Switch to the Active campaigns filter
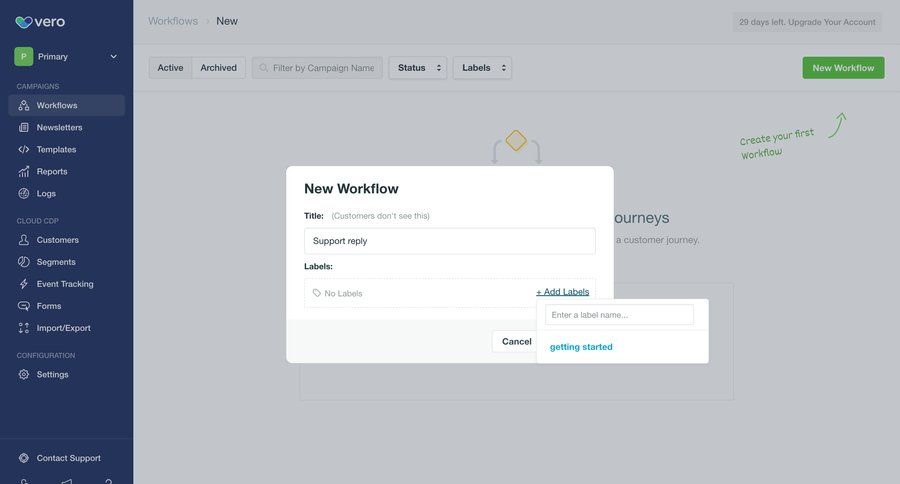 tap(170, 68)
